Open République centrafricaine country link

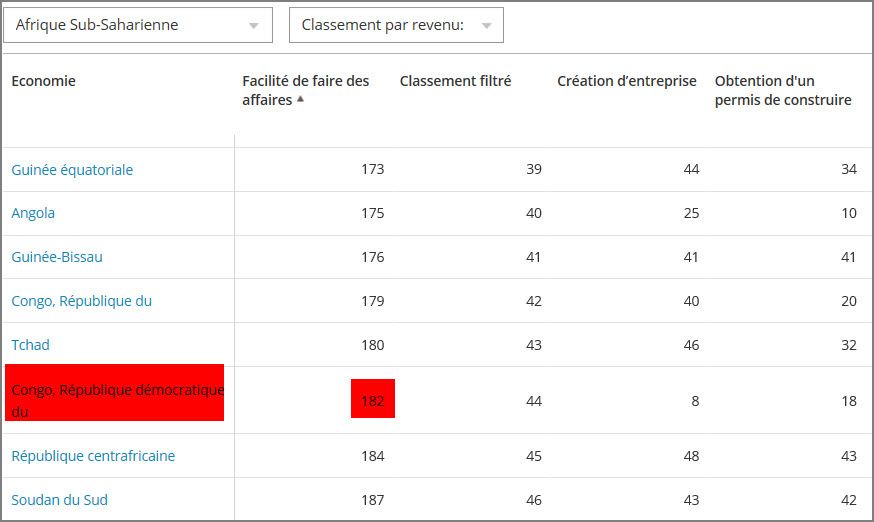click(93, 456)
